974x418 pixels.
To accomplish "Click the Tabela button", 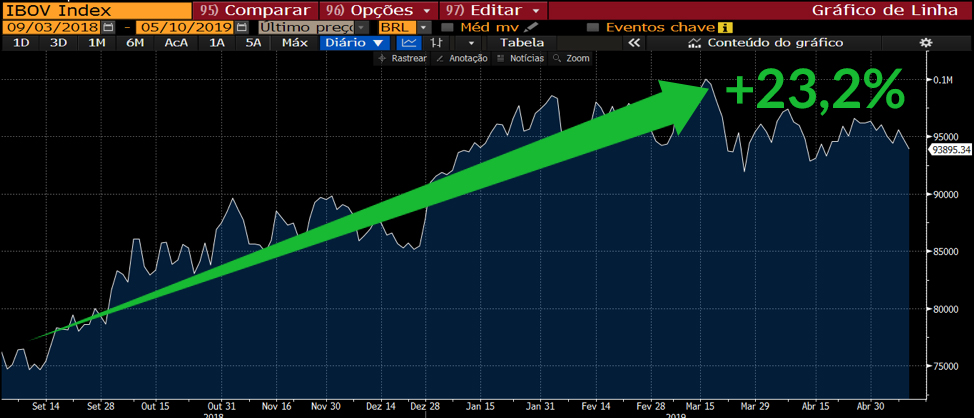I will pyautogui.click(x=522, y=43).
